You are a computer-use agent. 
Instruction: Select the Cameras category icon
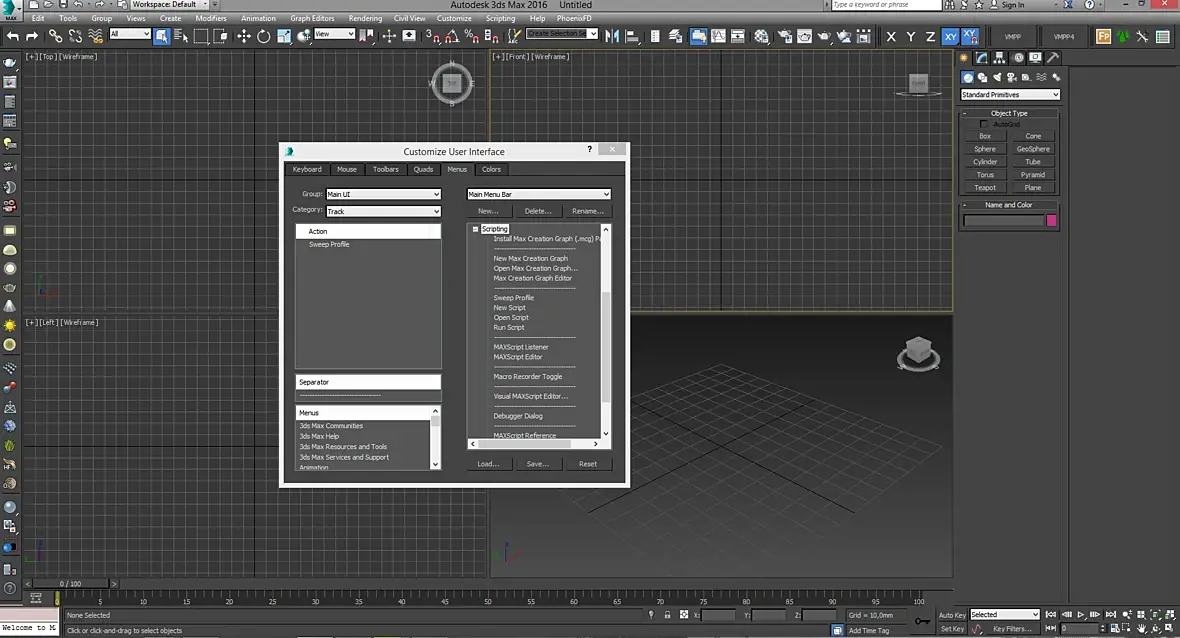coord(1013,77)
